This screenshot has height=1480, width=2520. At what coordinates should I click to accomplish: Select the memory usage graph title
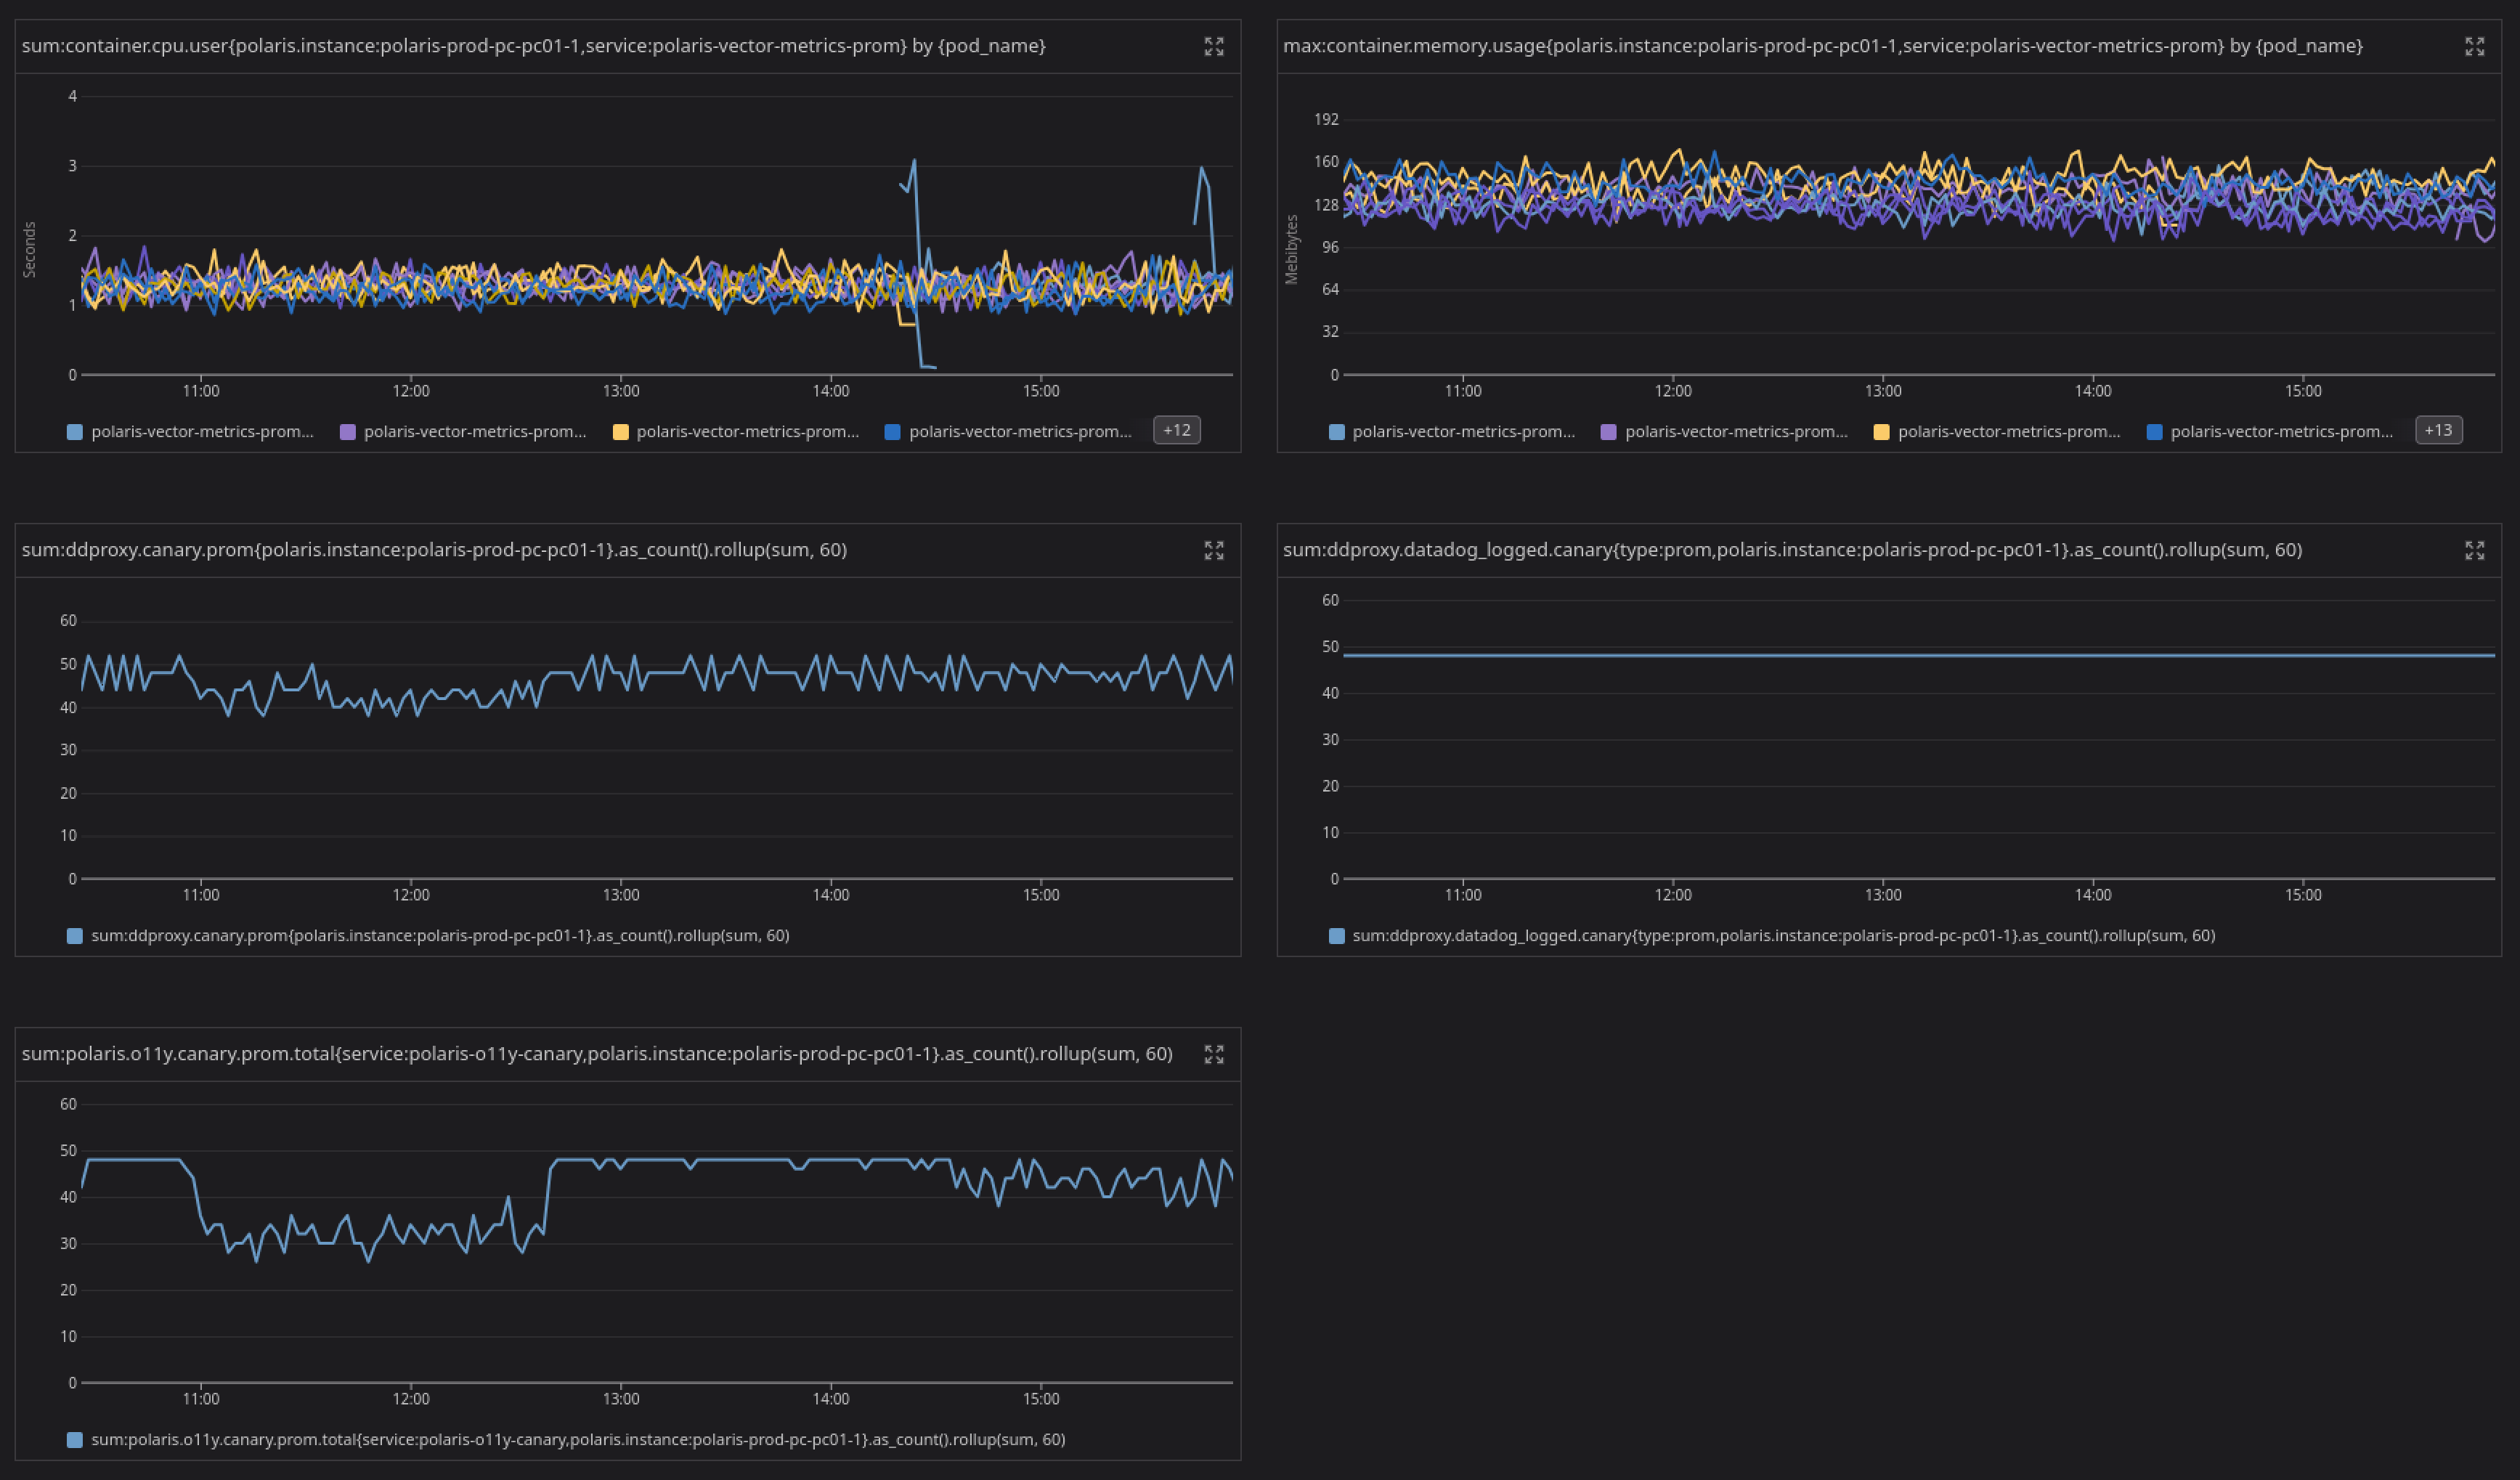pos(1823,45)
